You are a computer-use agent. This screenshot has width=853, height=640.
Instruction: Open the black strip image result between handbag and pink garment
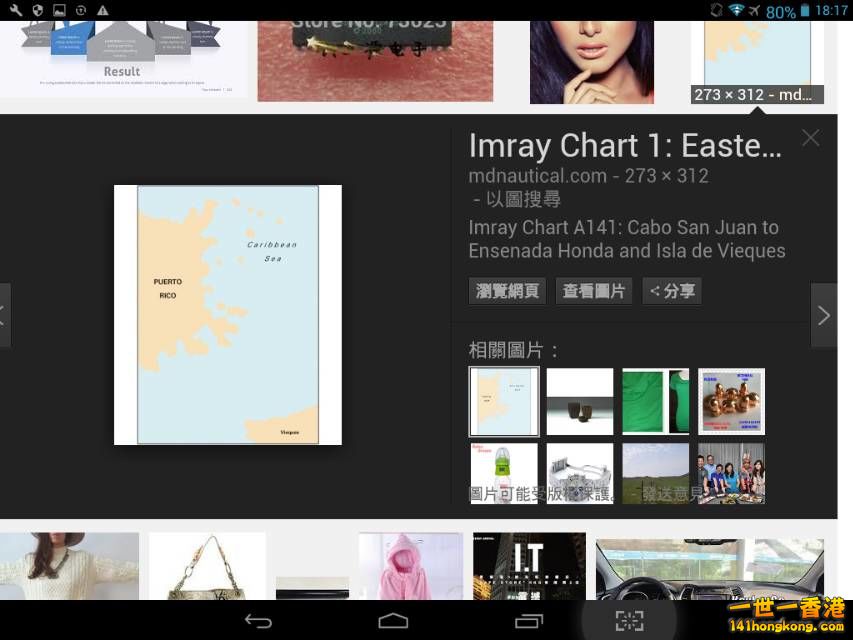[x=312, y=588]
